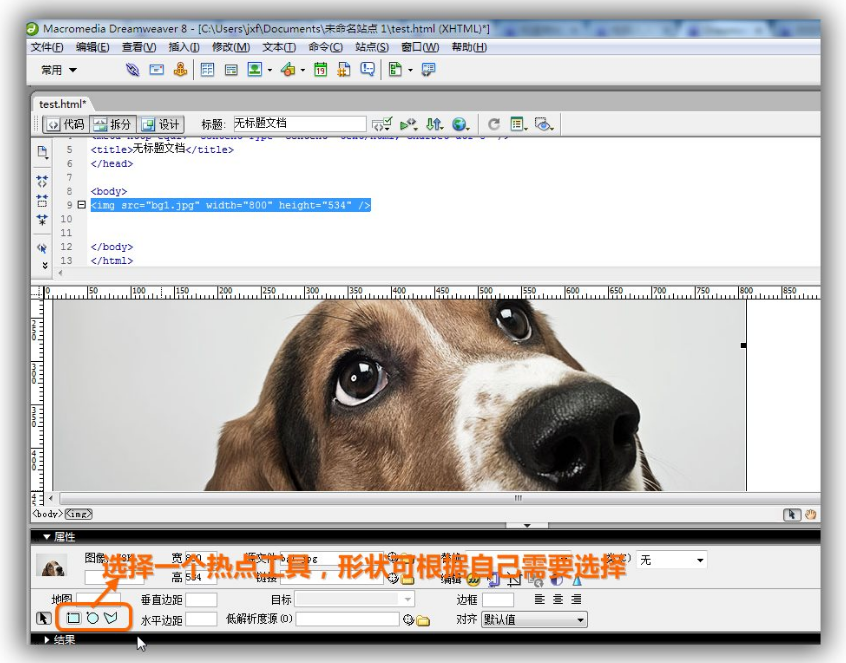Screen dimensions: 846x663
Task: Click the Images insert icon
Action: (255, 70)
